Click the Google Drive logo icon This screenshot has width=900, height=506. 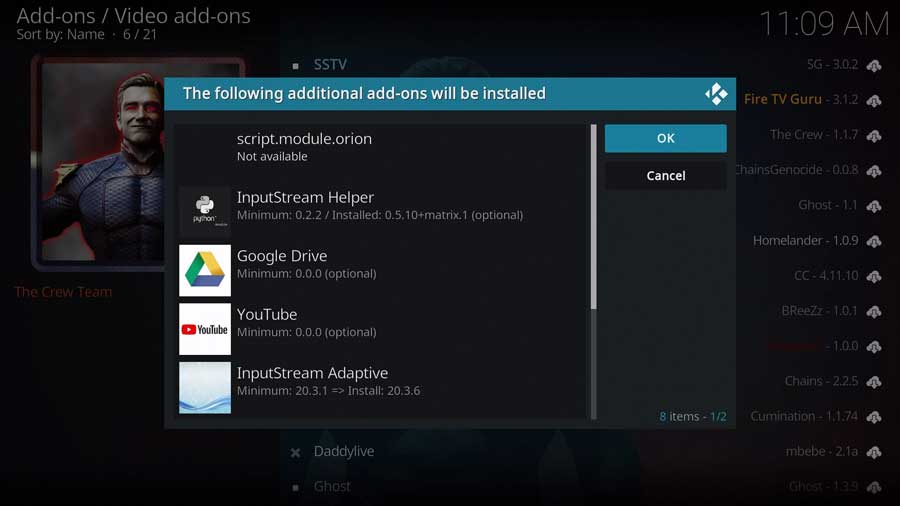pyautogui.click(x=205, y=270)
